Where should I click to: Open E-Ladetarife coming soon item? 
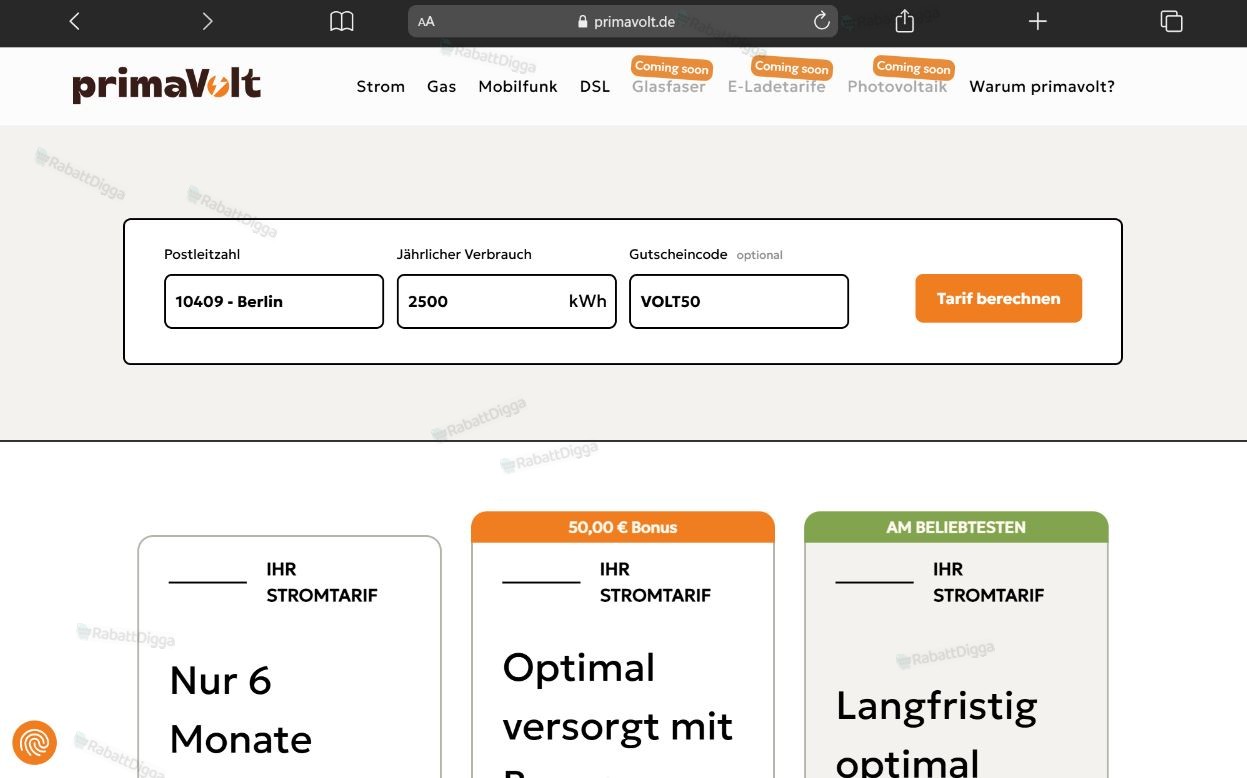[777, 86]
